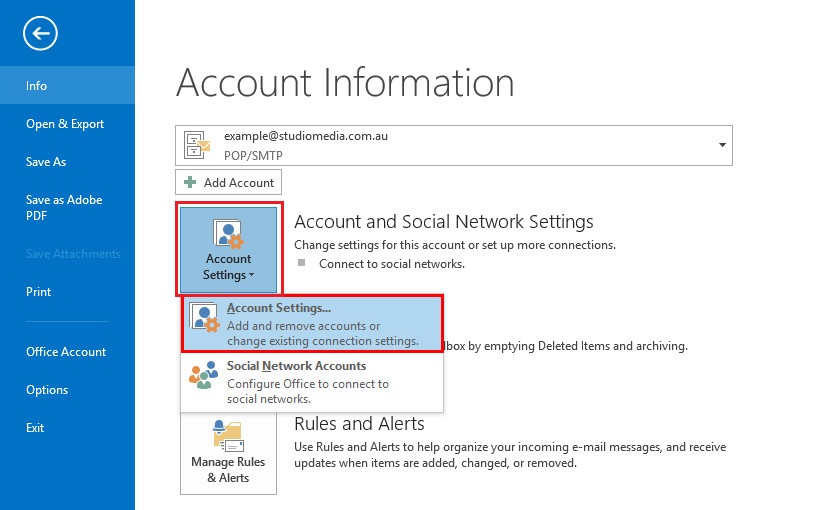Click Connect to social networks link
Viewport: 834px width, 510px height.
pyautogui.click(x=391, y=264)
